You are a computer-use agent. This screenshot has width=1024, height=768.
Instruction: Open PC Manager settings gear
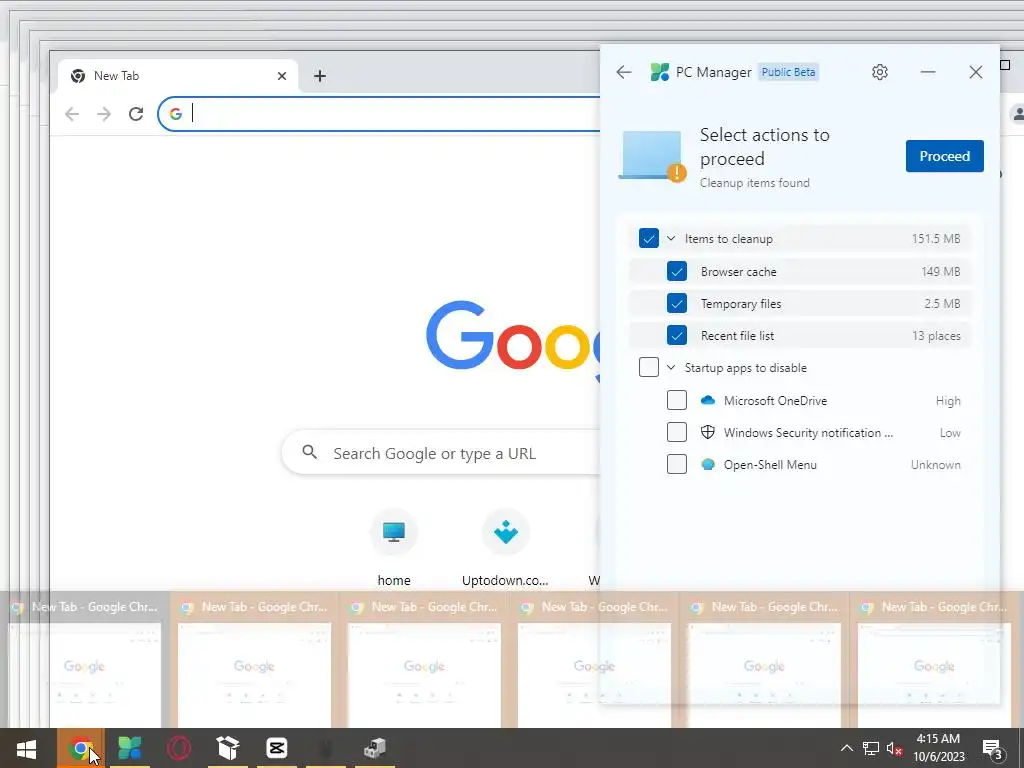pyautogui.click(x=880, y=72)
